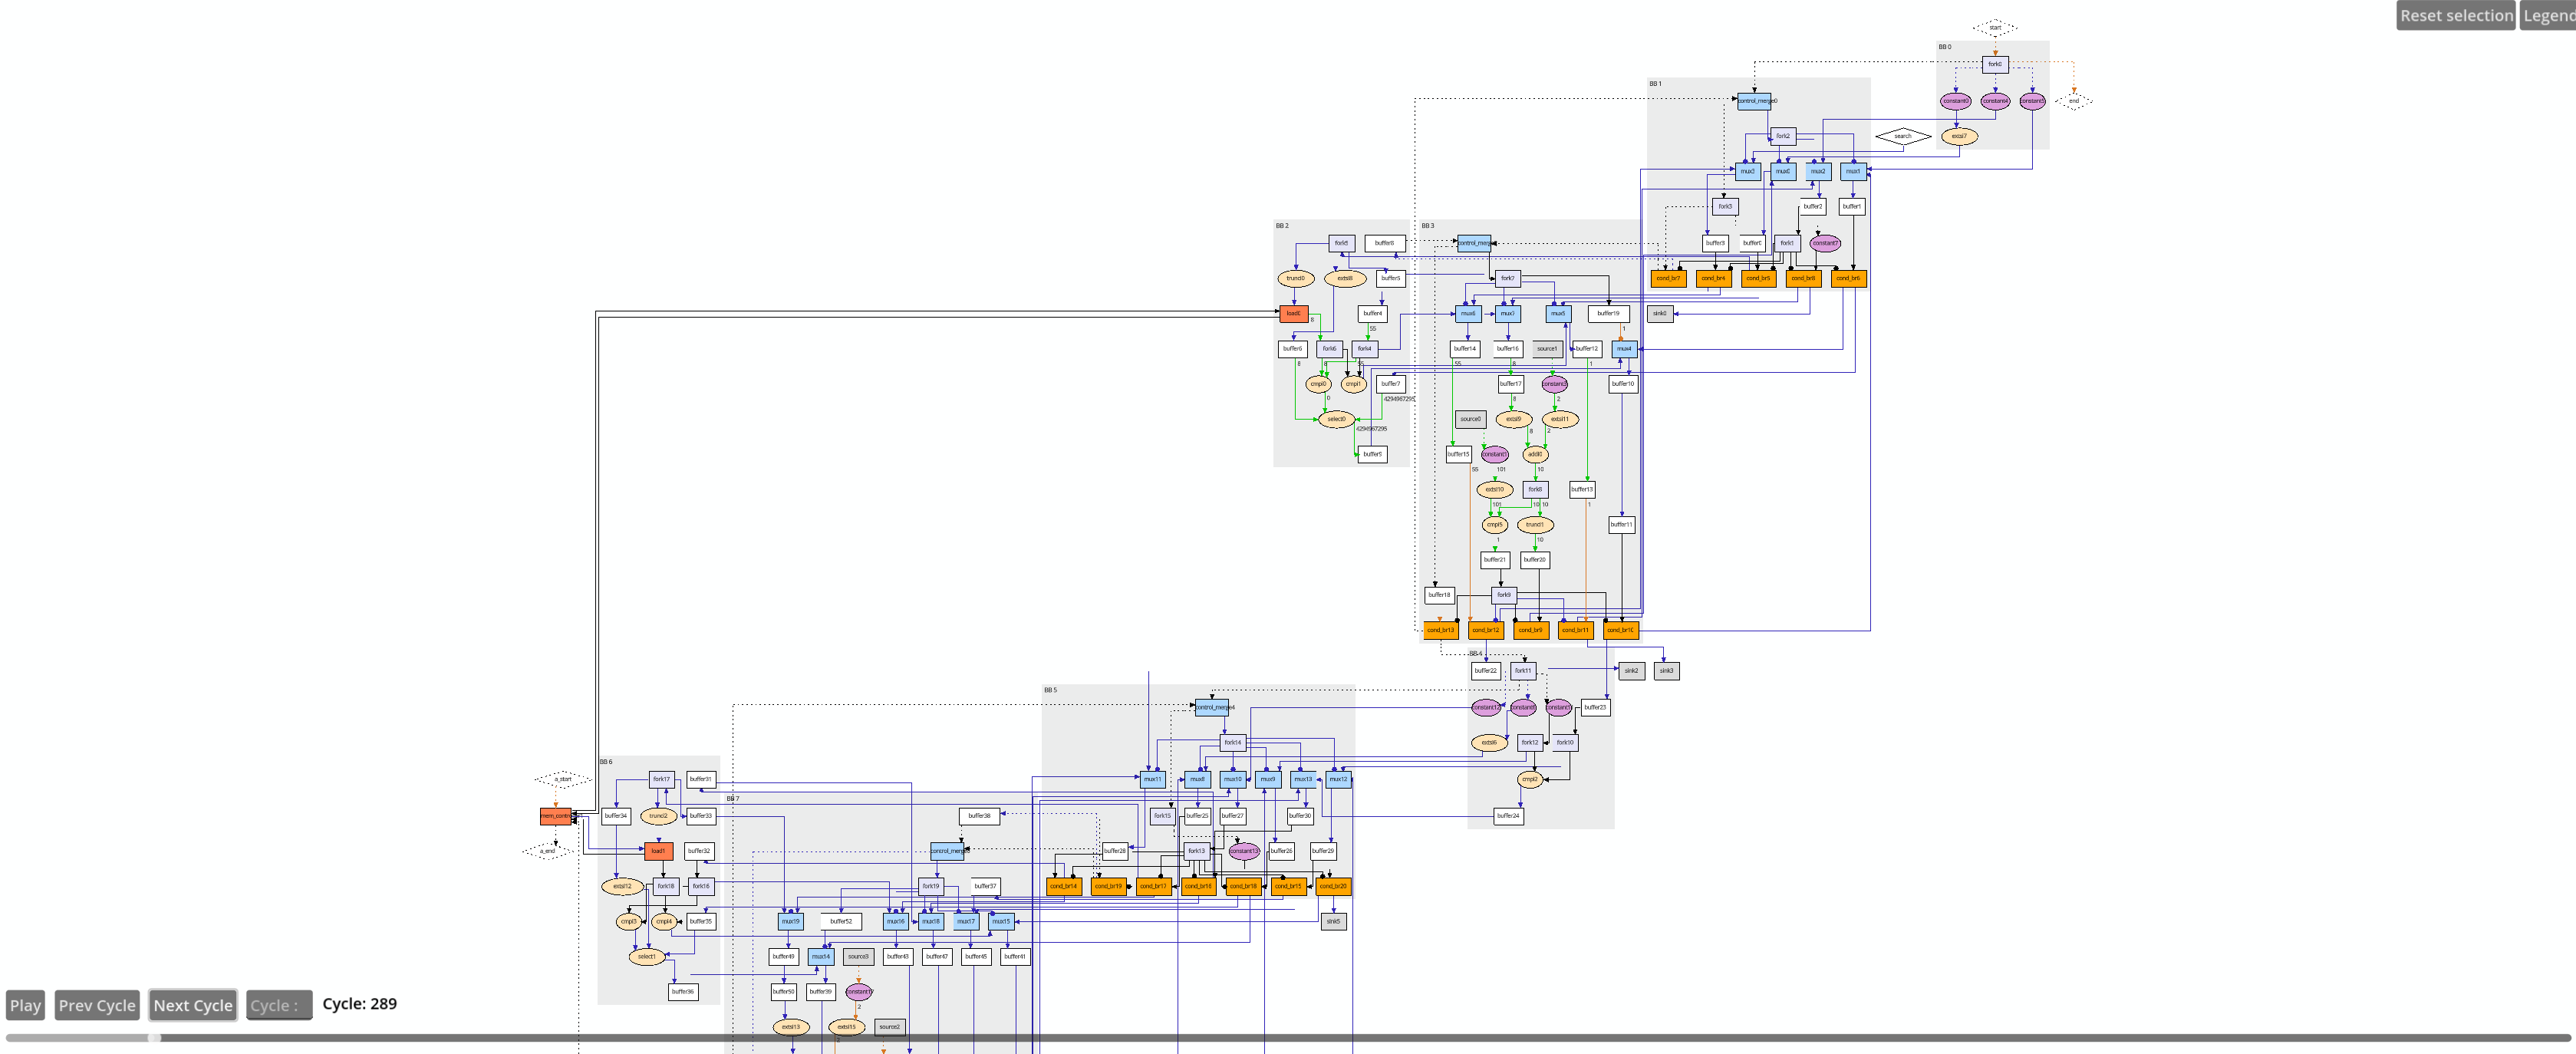
Task: Select the cmpi2 node in BB 4
Action: [x=1530, y=779]
